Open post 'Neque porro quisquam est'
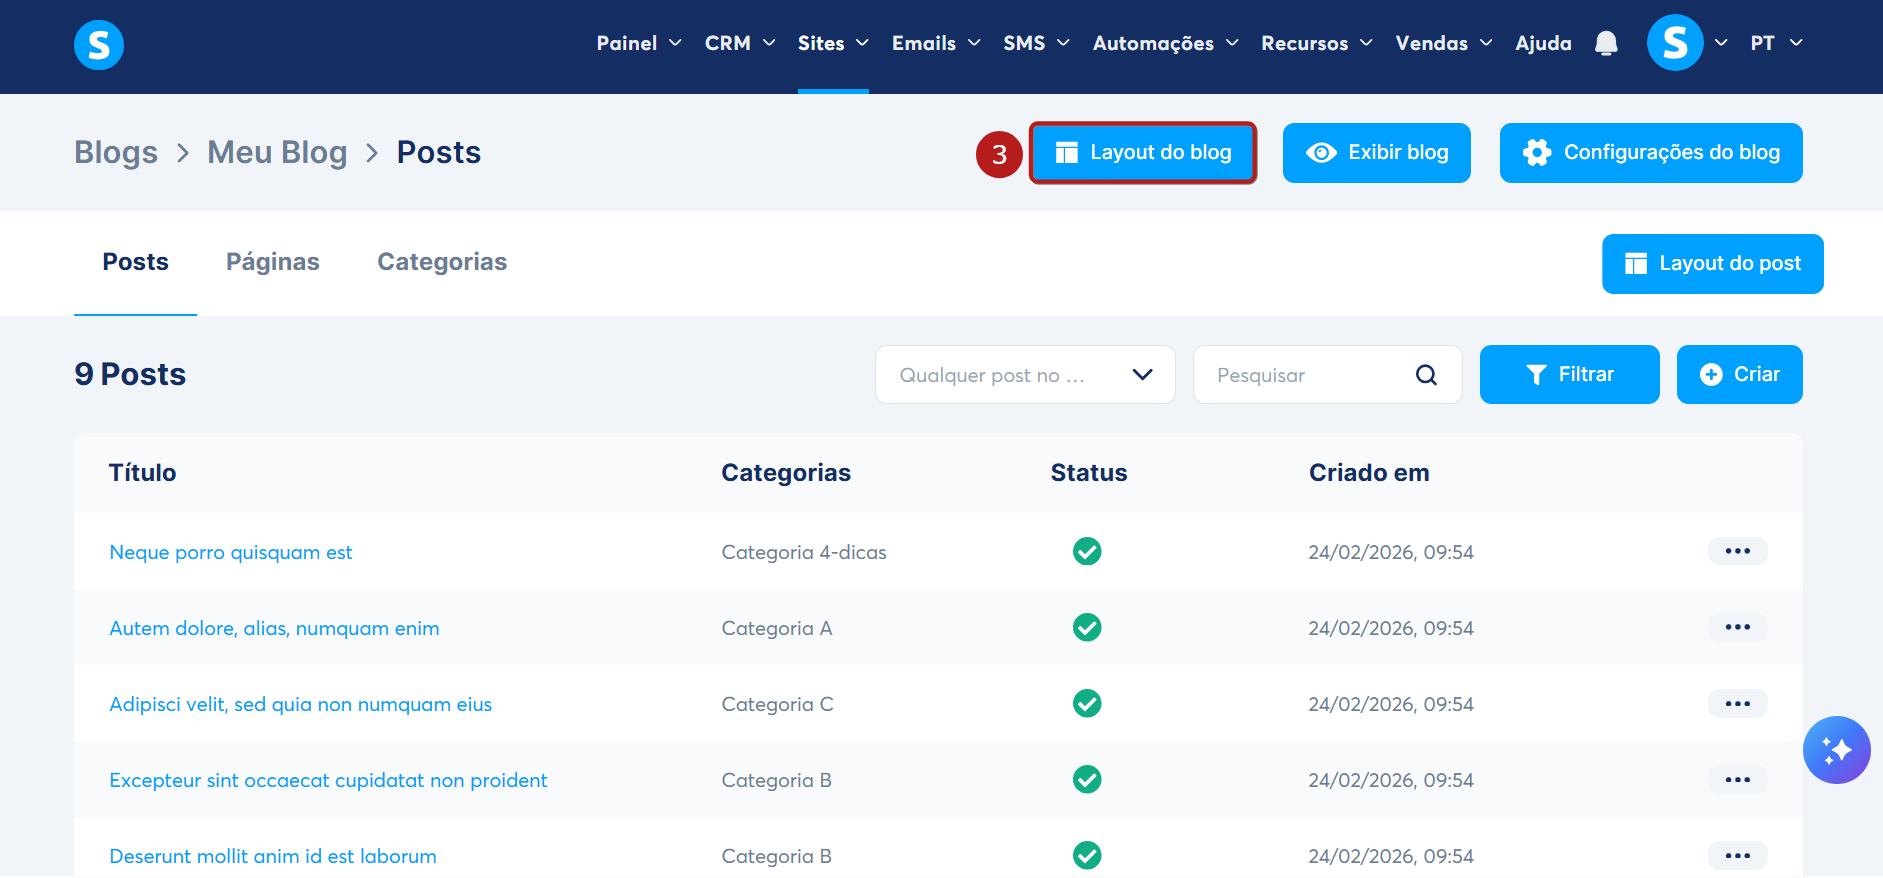The width and height of the screenshot is (1883, 878). click(231, 552)
